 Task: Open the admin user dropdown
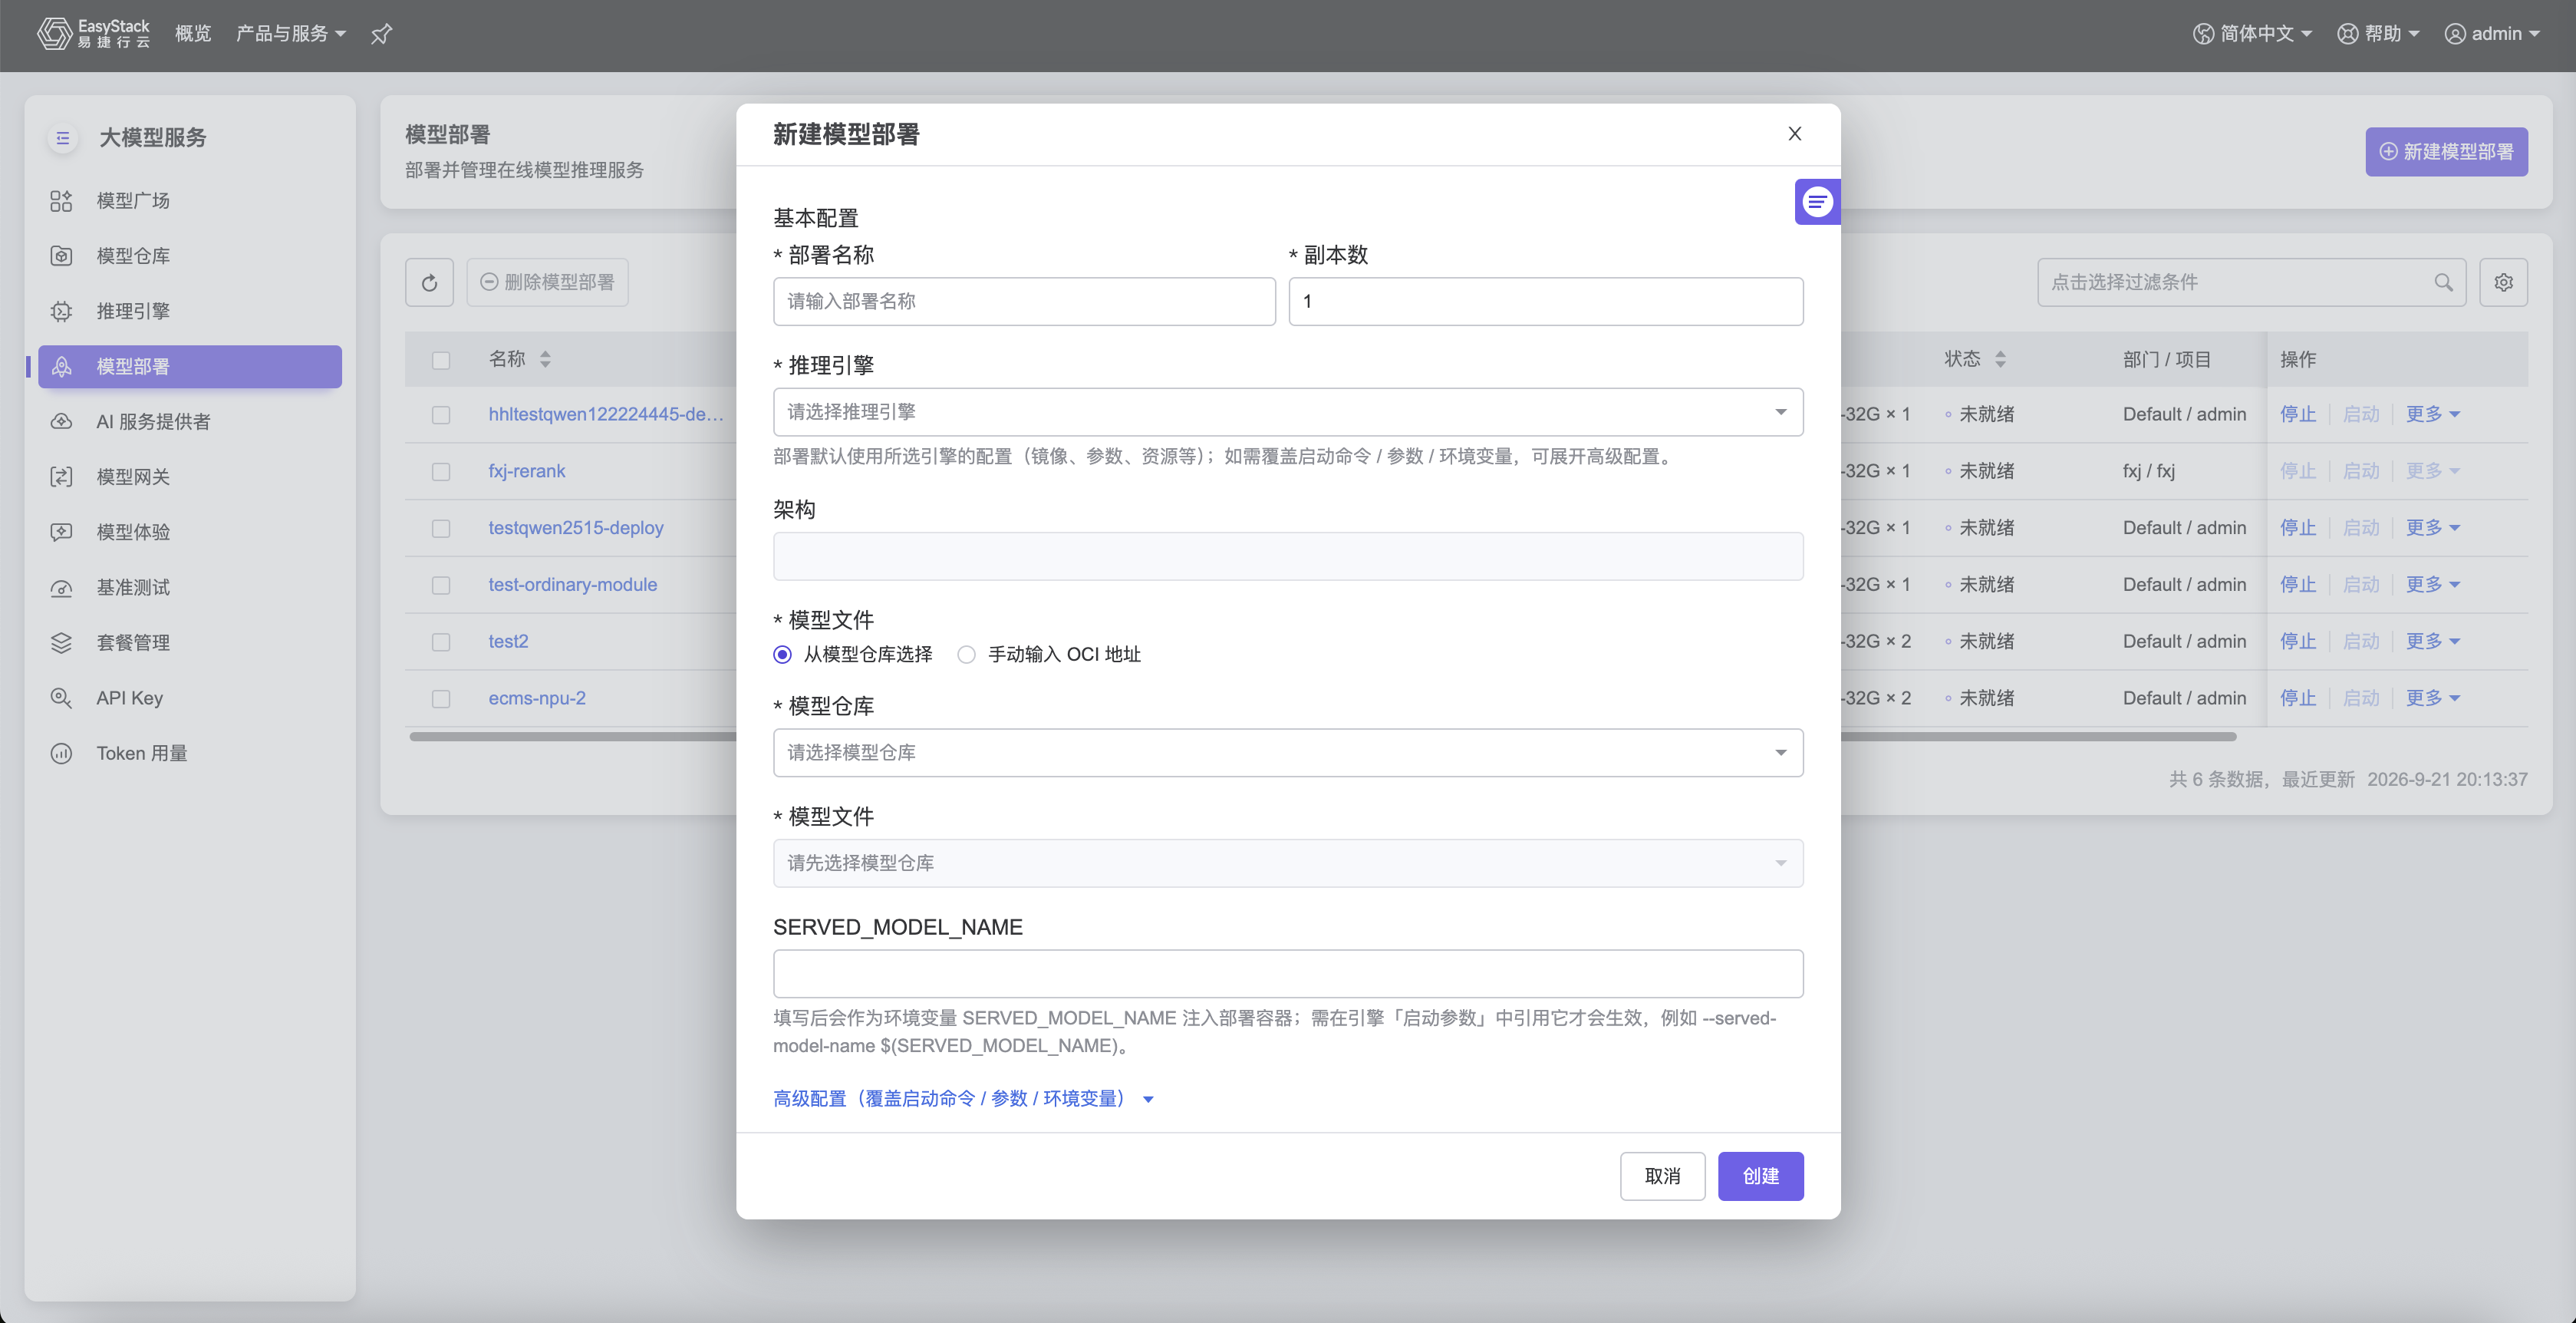[2492, 34]
